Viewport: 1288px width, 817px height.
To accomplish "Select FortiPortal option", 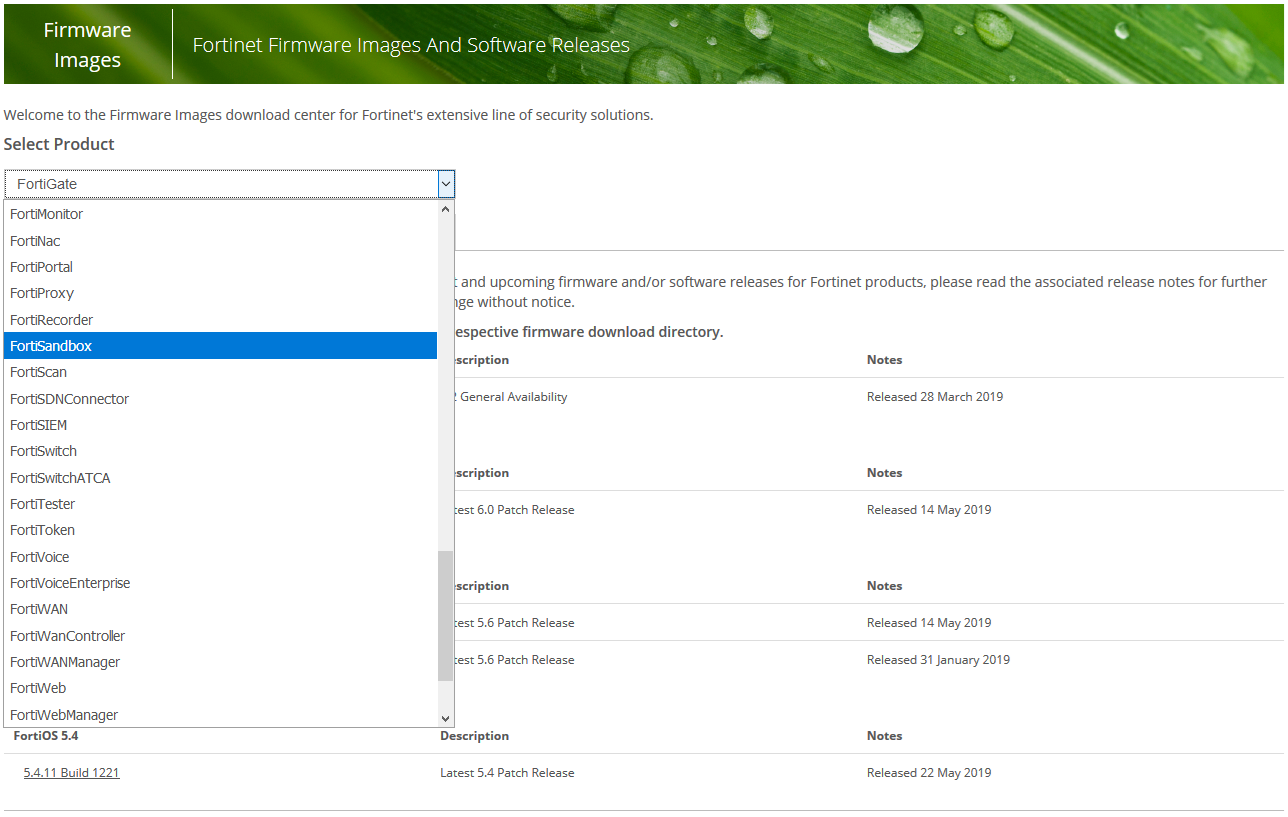I will 41,267.
